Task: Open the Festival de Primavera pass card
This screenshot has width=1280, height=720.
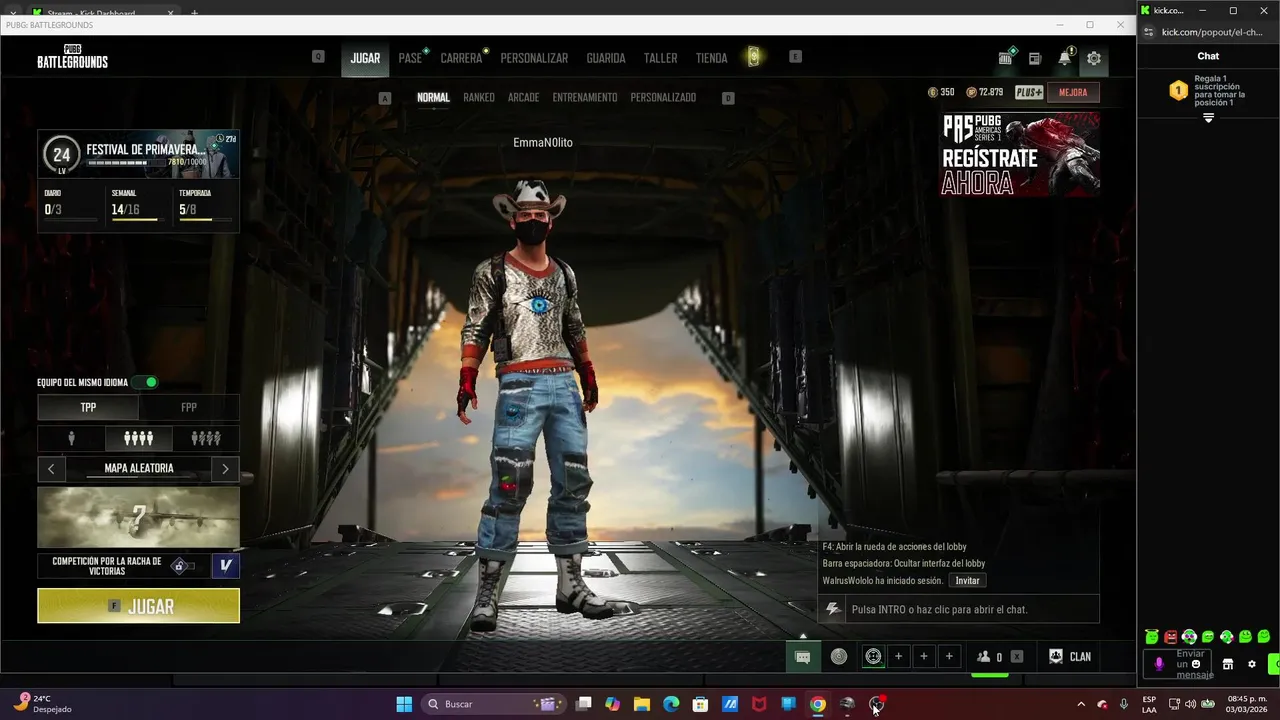Action: pos(138,155)
